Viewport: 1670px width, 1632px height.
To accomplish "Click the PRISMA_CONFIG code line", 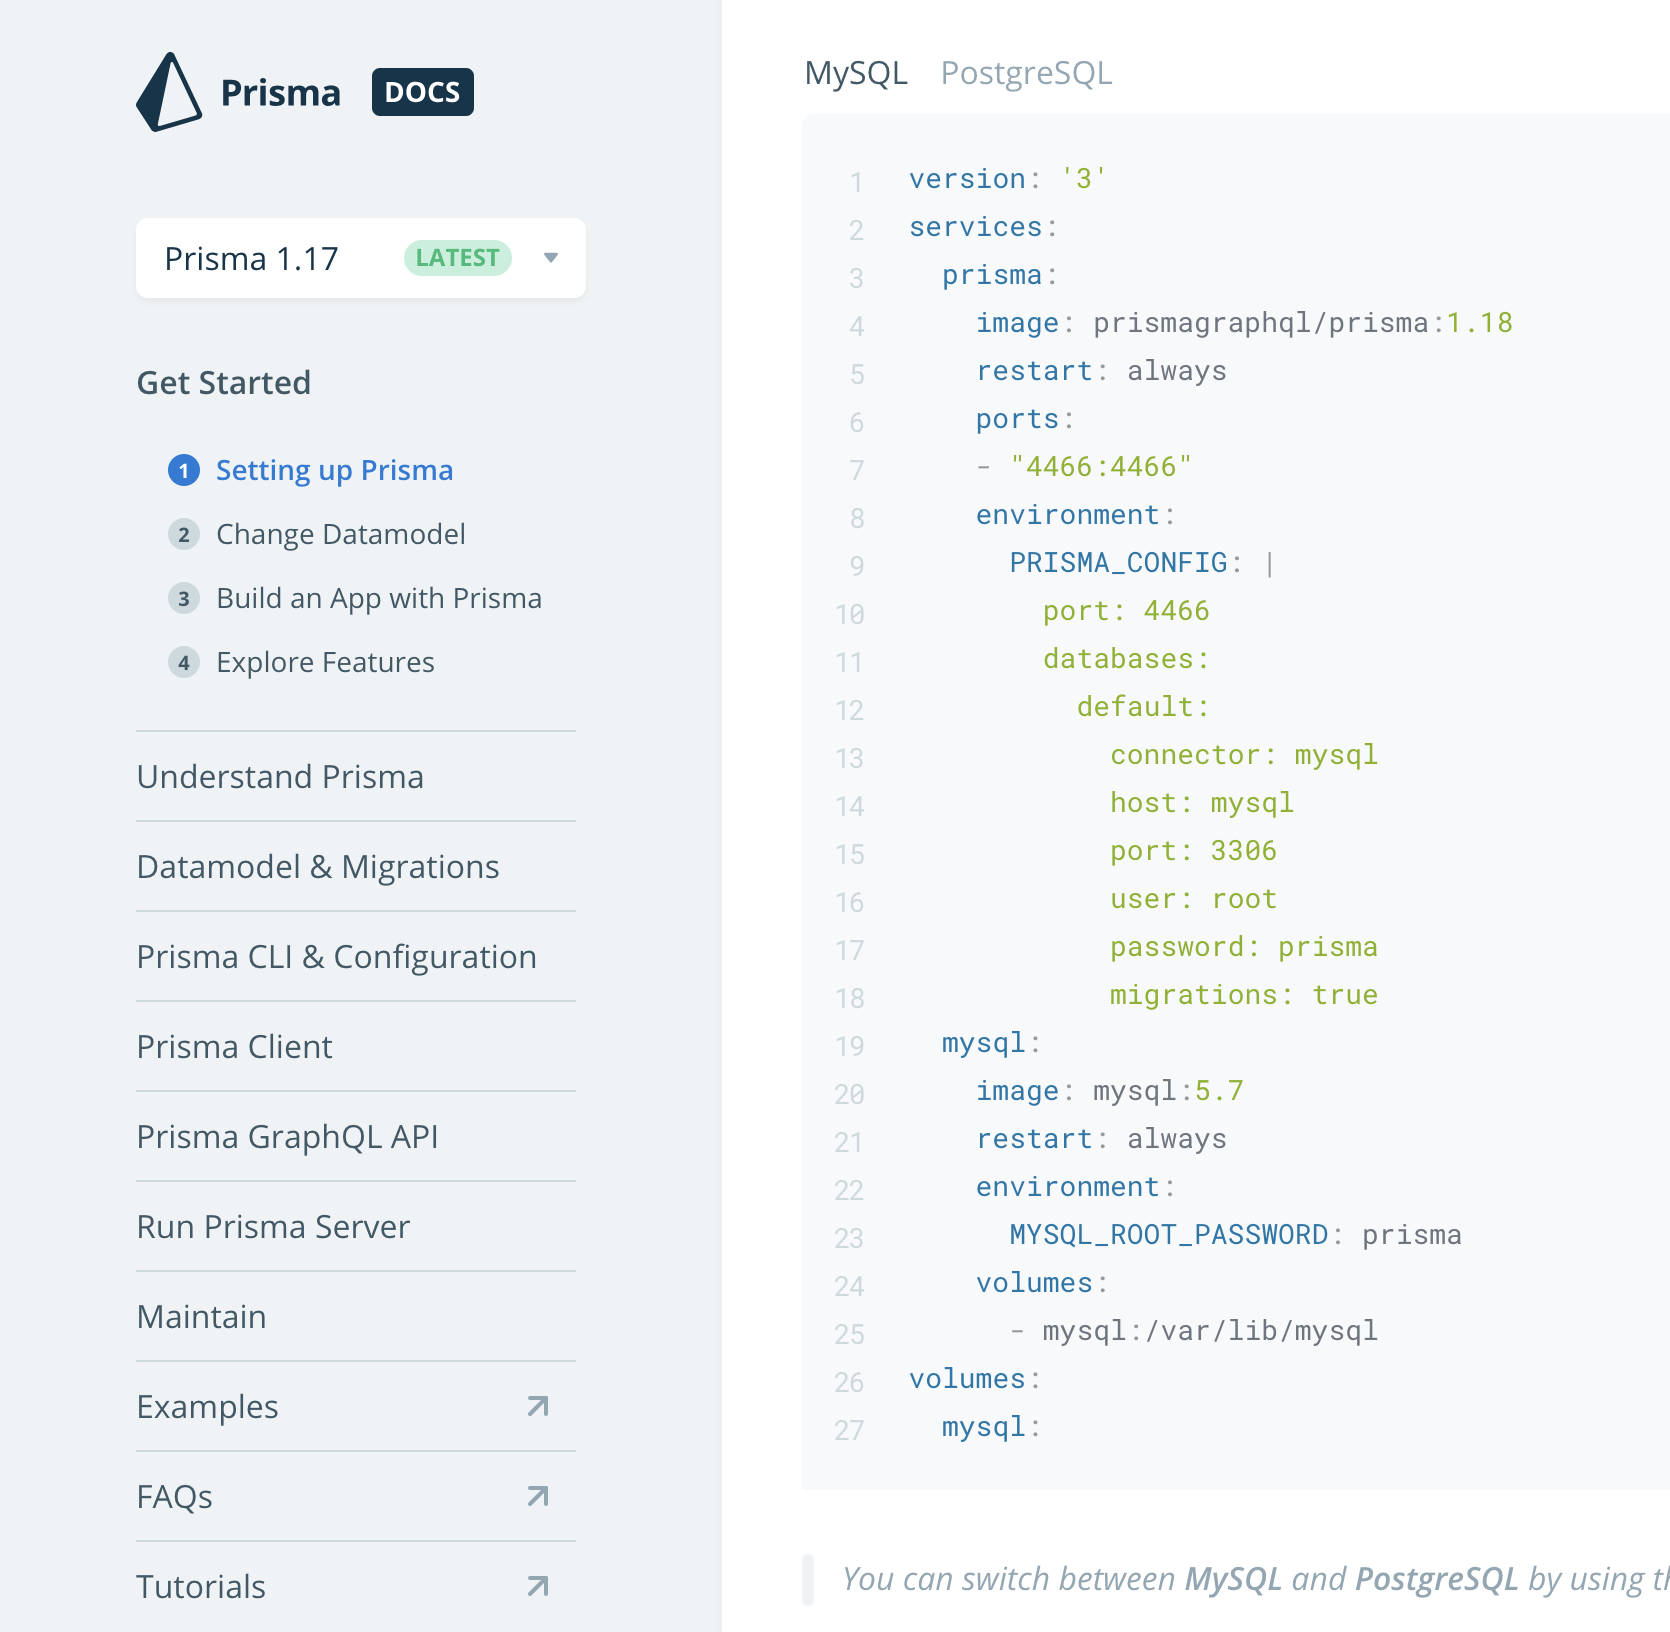I will click(1142, 563).
